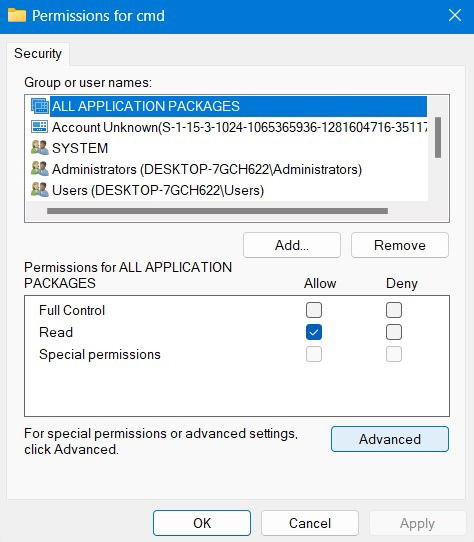Select Administrators (DESKTOP-7GCH622\Administrators) entry
Screen dimensions: 474x542
[x=207, y=169]
